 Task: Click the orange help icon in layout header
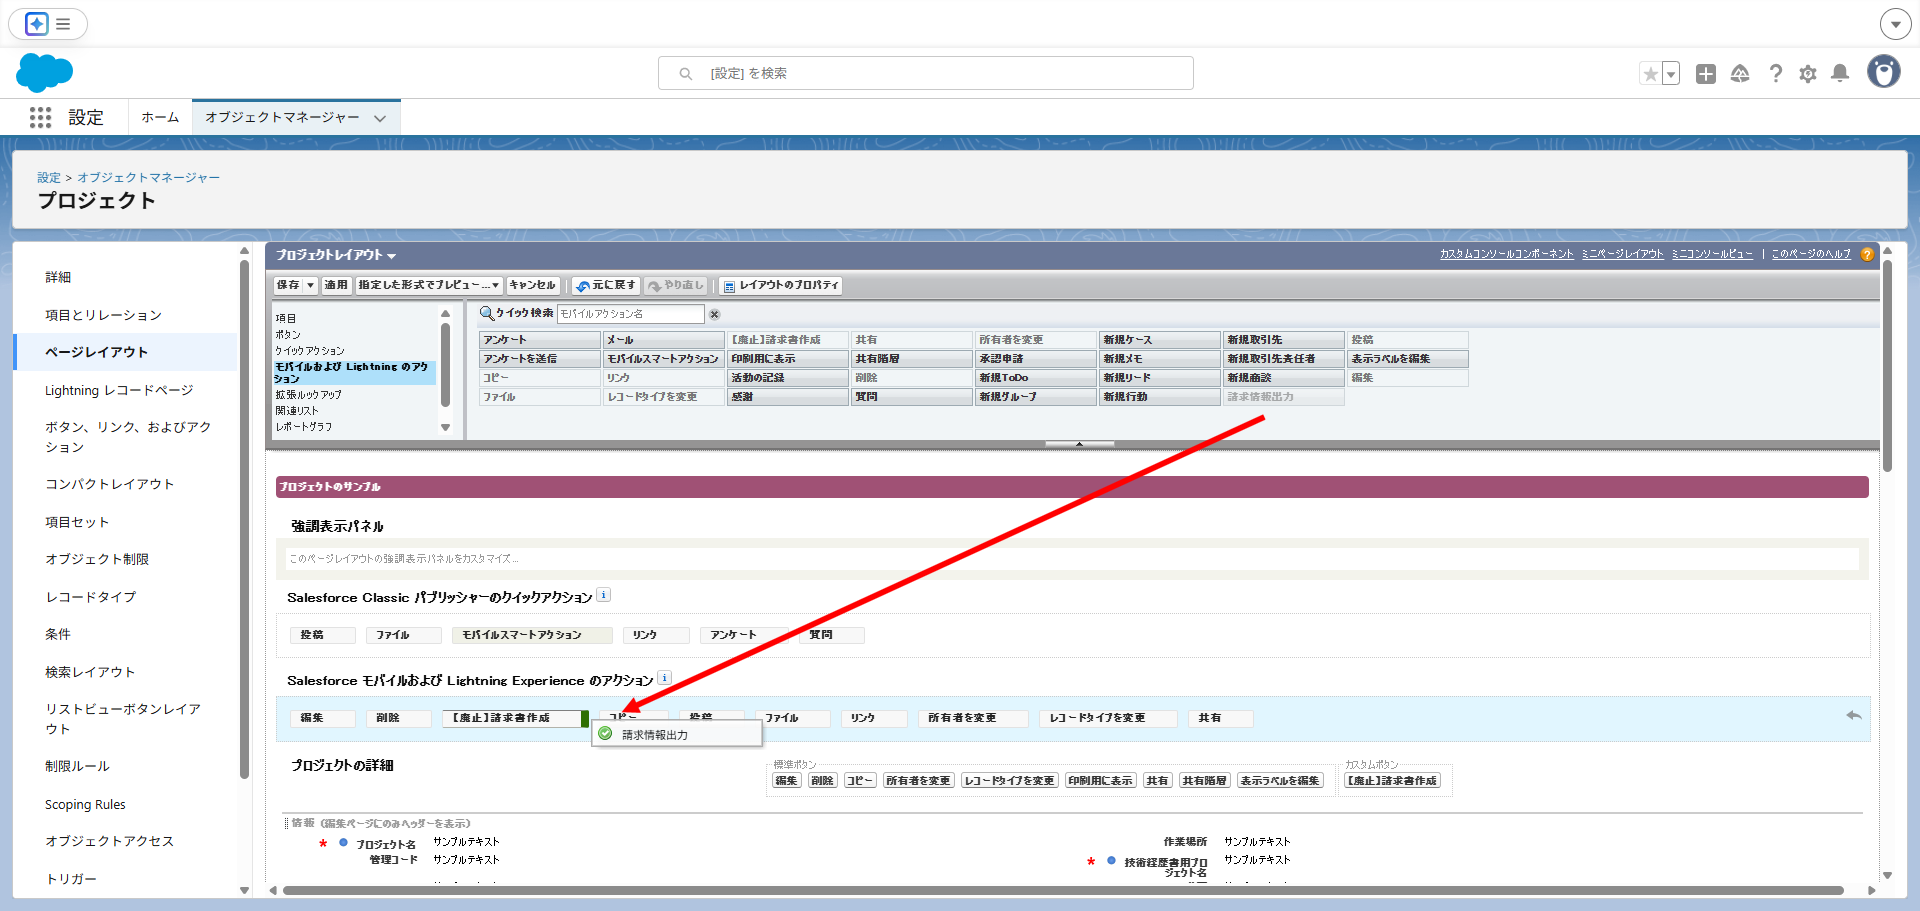[x=1867, y=255]
